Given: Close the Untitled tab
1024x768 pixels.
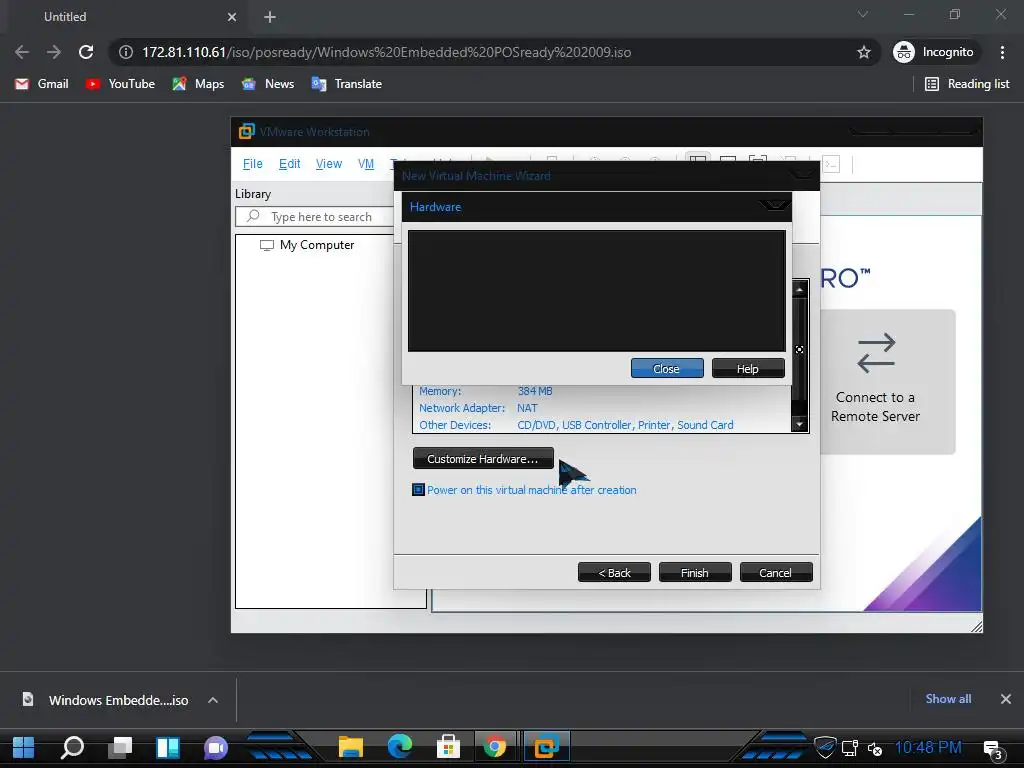Looking at the screenshot, I should coord(232,17).
